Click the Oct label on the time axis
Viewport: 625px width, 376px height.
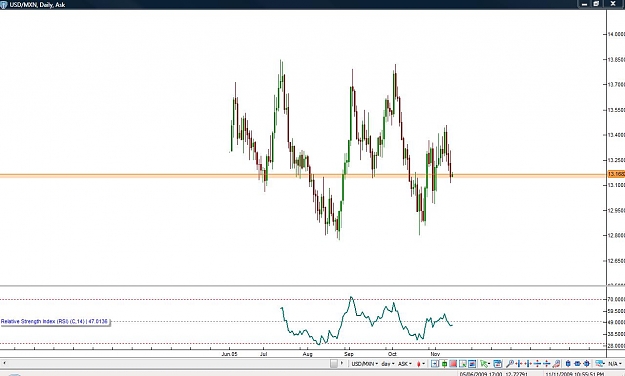pos(392,354)
